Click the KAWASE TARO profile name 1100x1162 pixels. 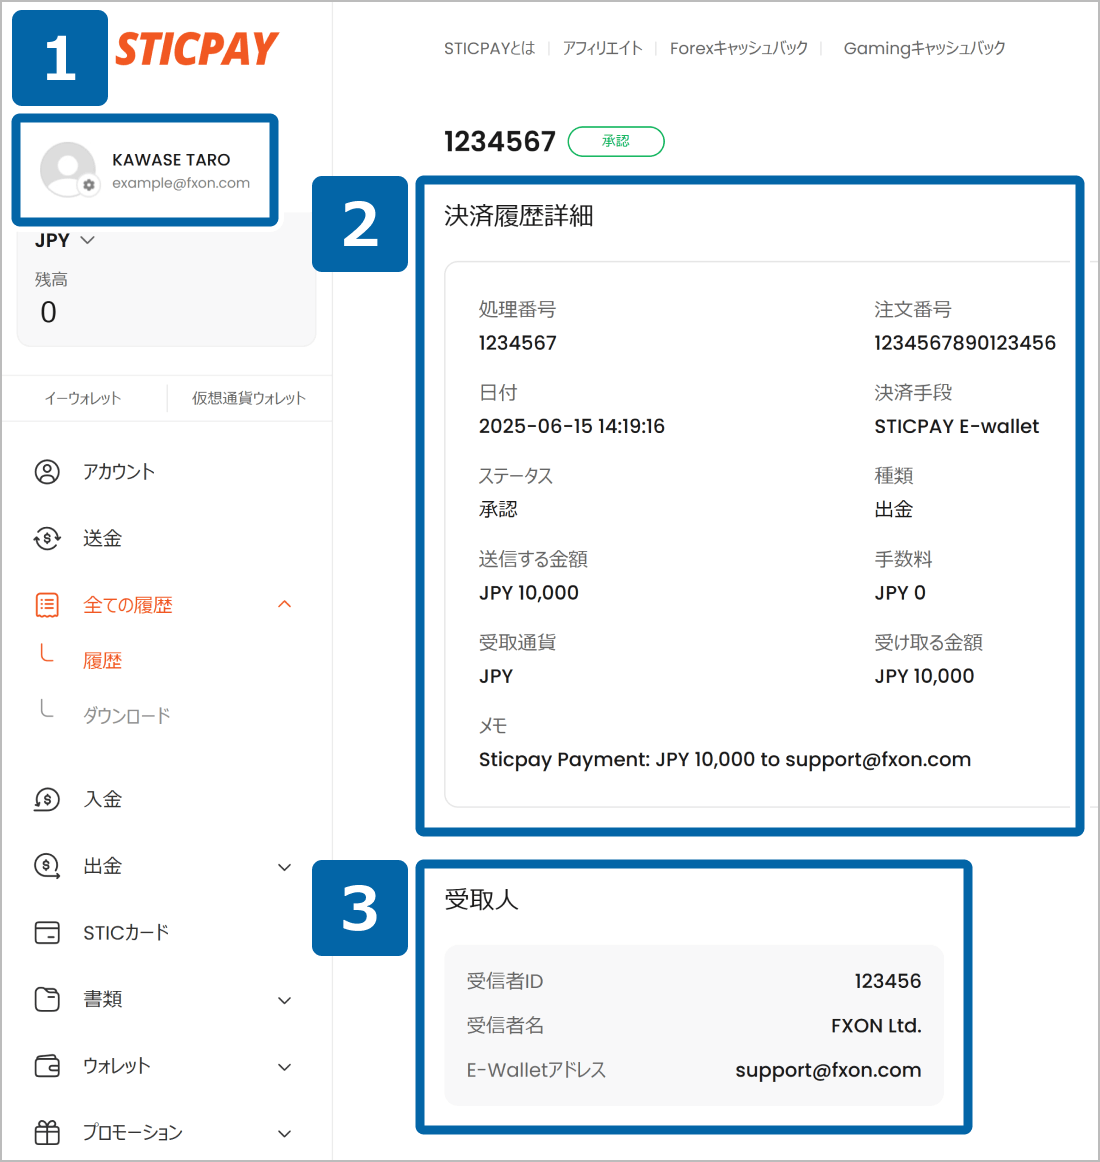point(171,160)
